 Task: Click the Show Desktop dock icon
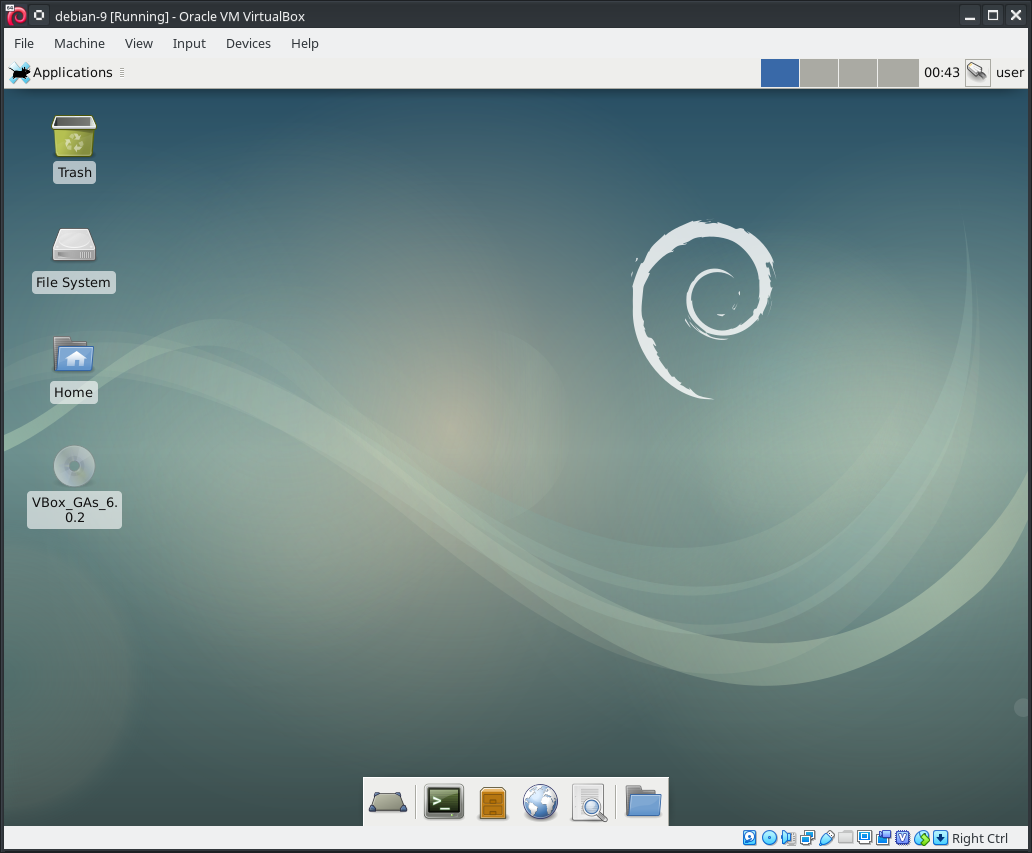388,802
